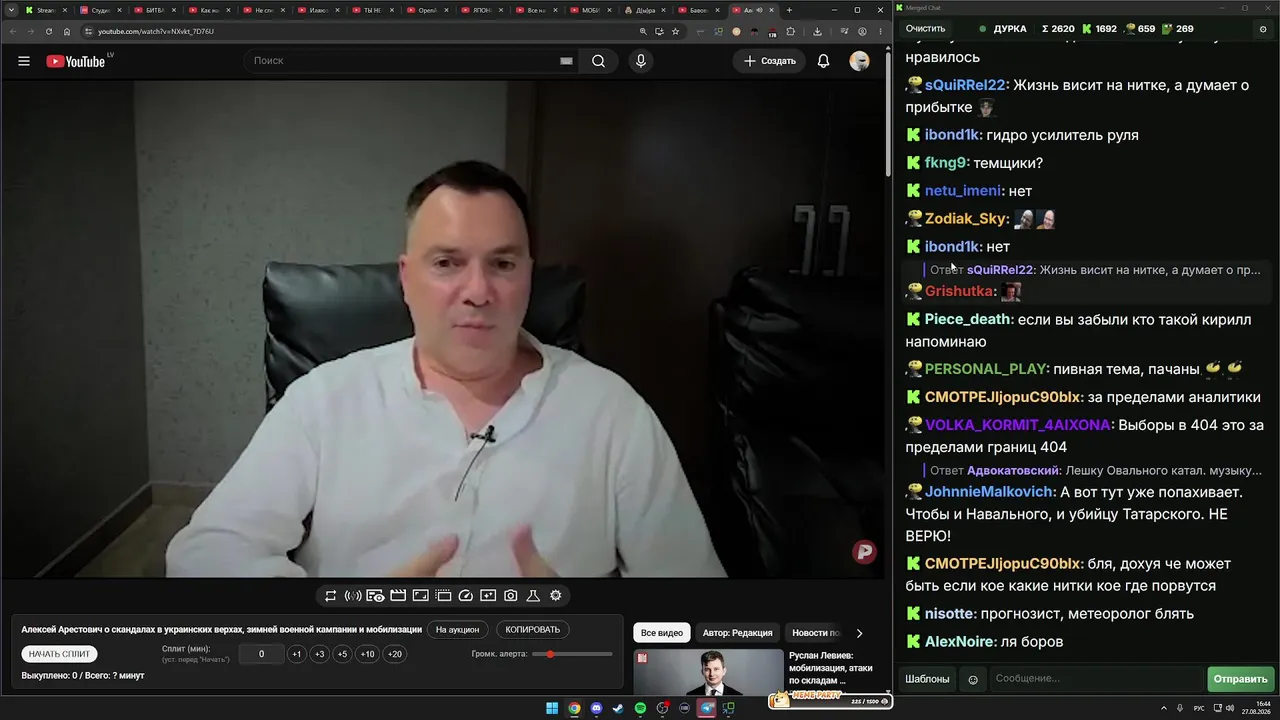This screenshot has height=720, width=1280.
Task: Click the browser address bar URL
Action: 156,31
